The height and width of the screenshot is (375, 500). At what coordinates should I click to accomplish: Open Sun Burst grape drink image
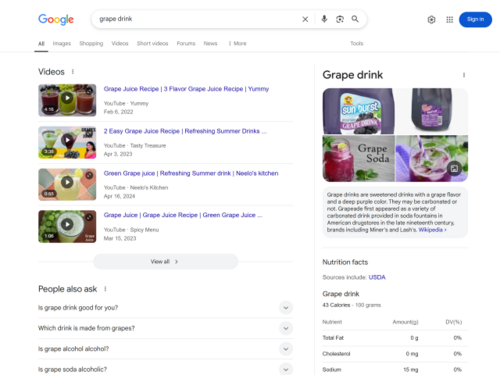tap(359, 111)
